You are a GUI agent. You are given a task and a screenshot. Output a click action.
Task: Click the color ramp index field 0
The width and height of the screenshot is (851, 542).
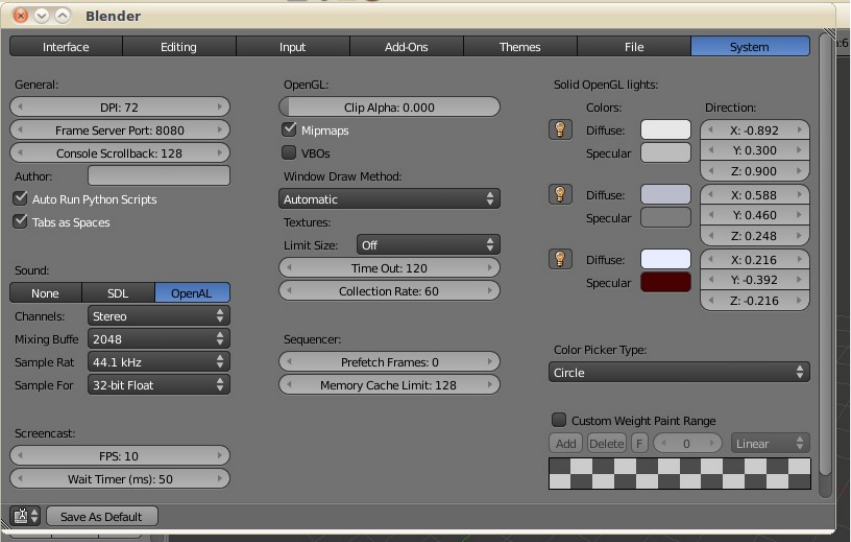click(688, 443)
